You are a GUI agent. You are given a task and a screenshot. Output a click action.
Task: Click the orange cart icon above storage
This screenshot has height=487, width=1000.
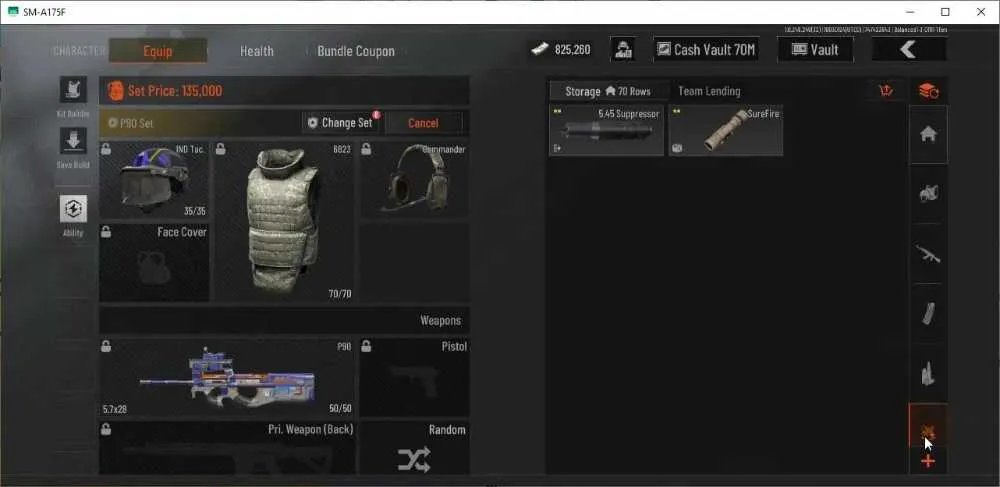[x=885, y=91]
